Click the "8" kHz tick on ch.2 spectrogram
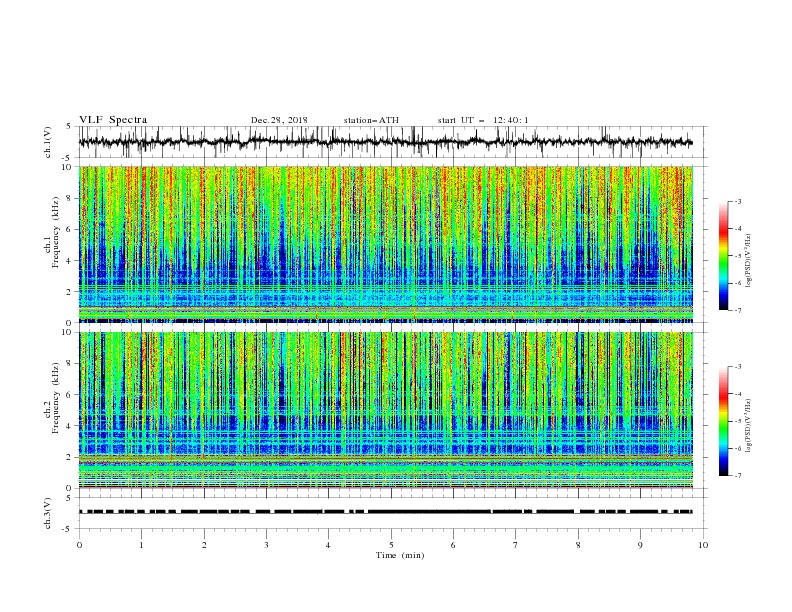 coord(70,364)
